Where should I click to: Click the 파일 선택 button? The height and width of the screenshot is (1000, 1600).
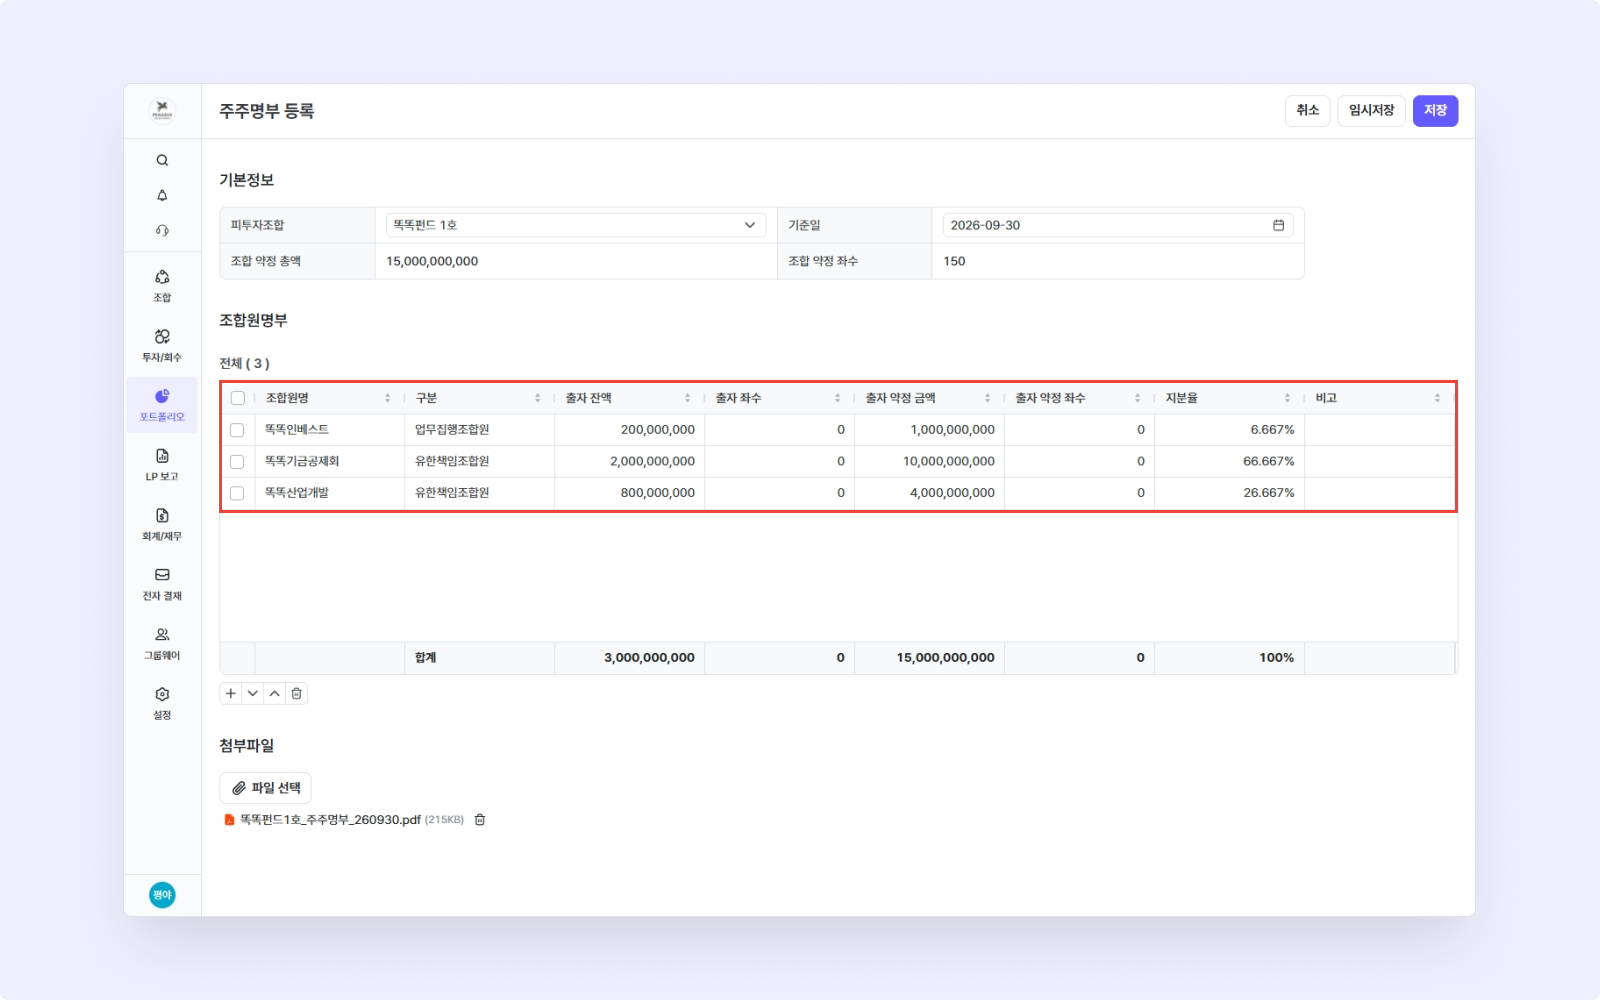click(265, 788)
